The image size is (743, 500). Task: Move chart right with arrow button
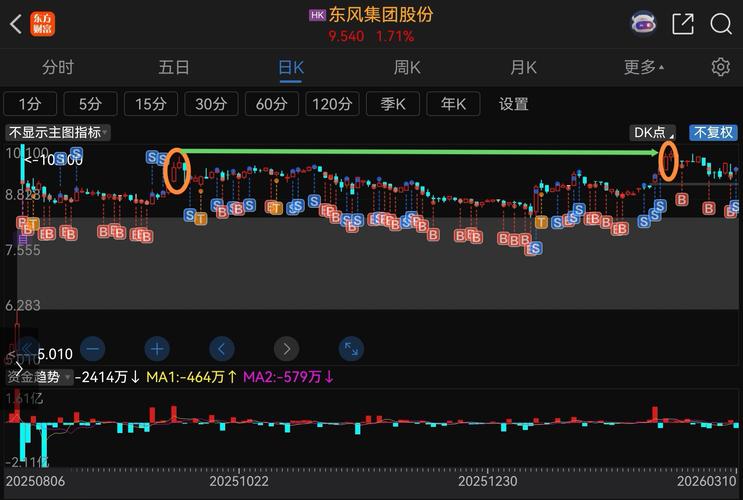(x=286, y=349)
